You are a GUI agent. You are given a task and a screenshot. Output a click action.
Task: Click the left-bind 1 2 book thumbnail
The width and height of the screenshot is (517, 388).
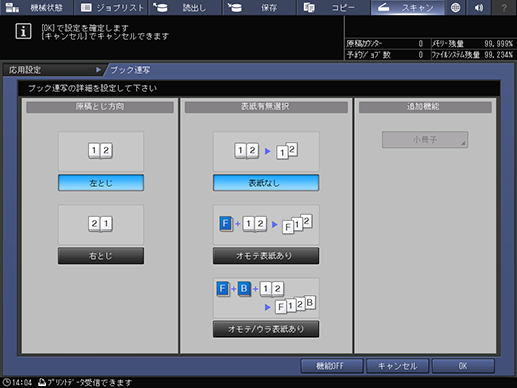(x=101, y=151)
